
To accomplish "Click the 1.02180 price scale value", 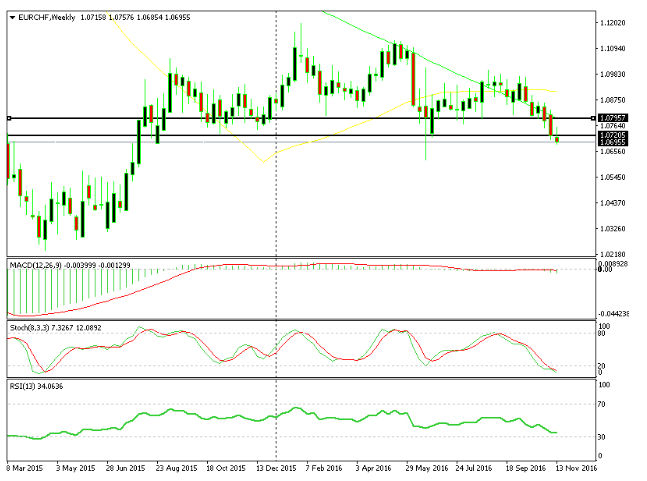I will [612, 254].
